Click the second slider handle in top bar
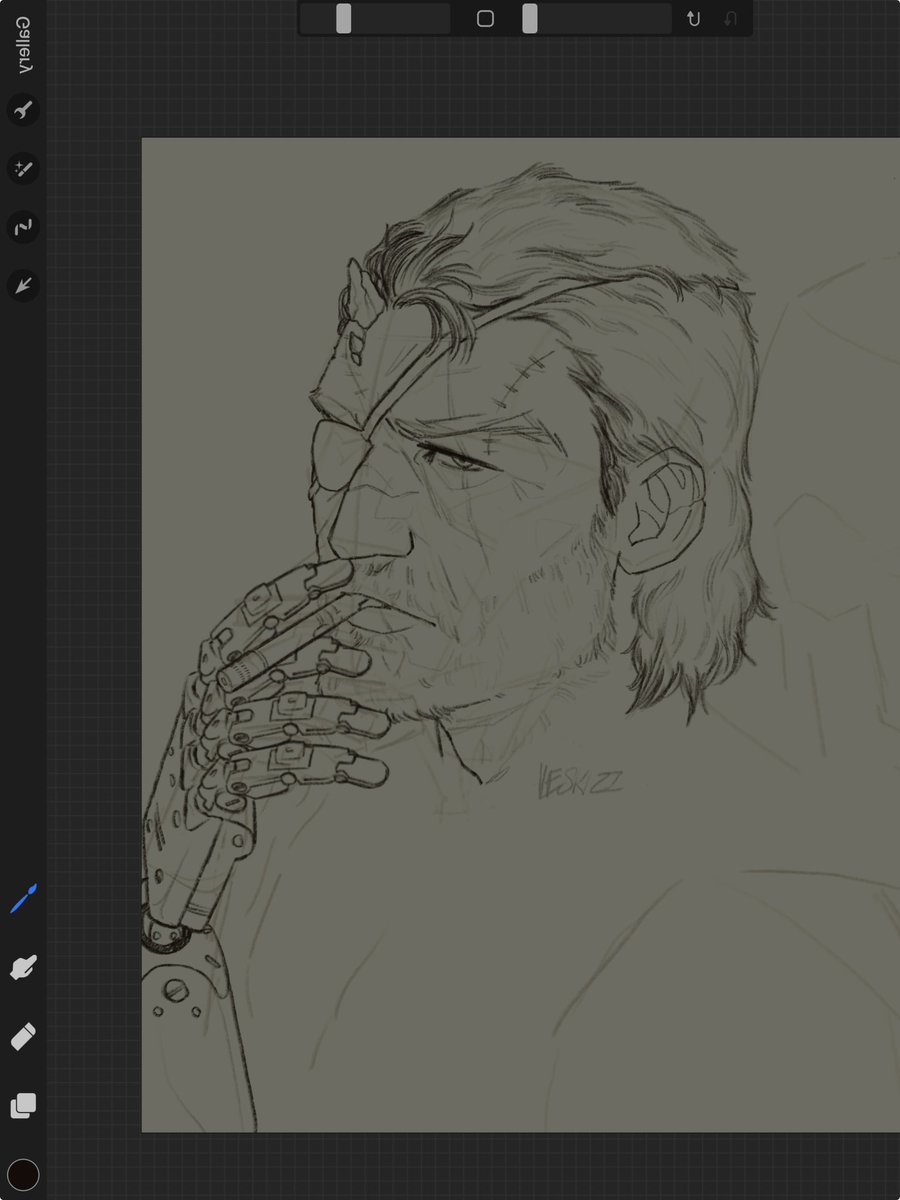Image resolution: width=900 pixels, height=1200 pixels. [530, 19]
